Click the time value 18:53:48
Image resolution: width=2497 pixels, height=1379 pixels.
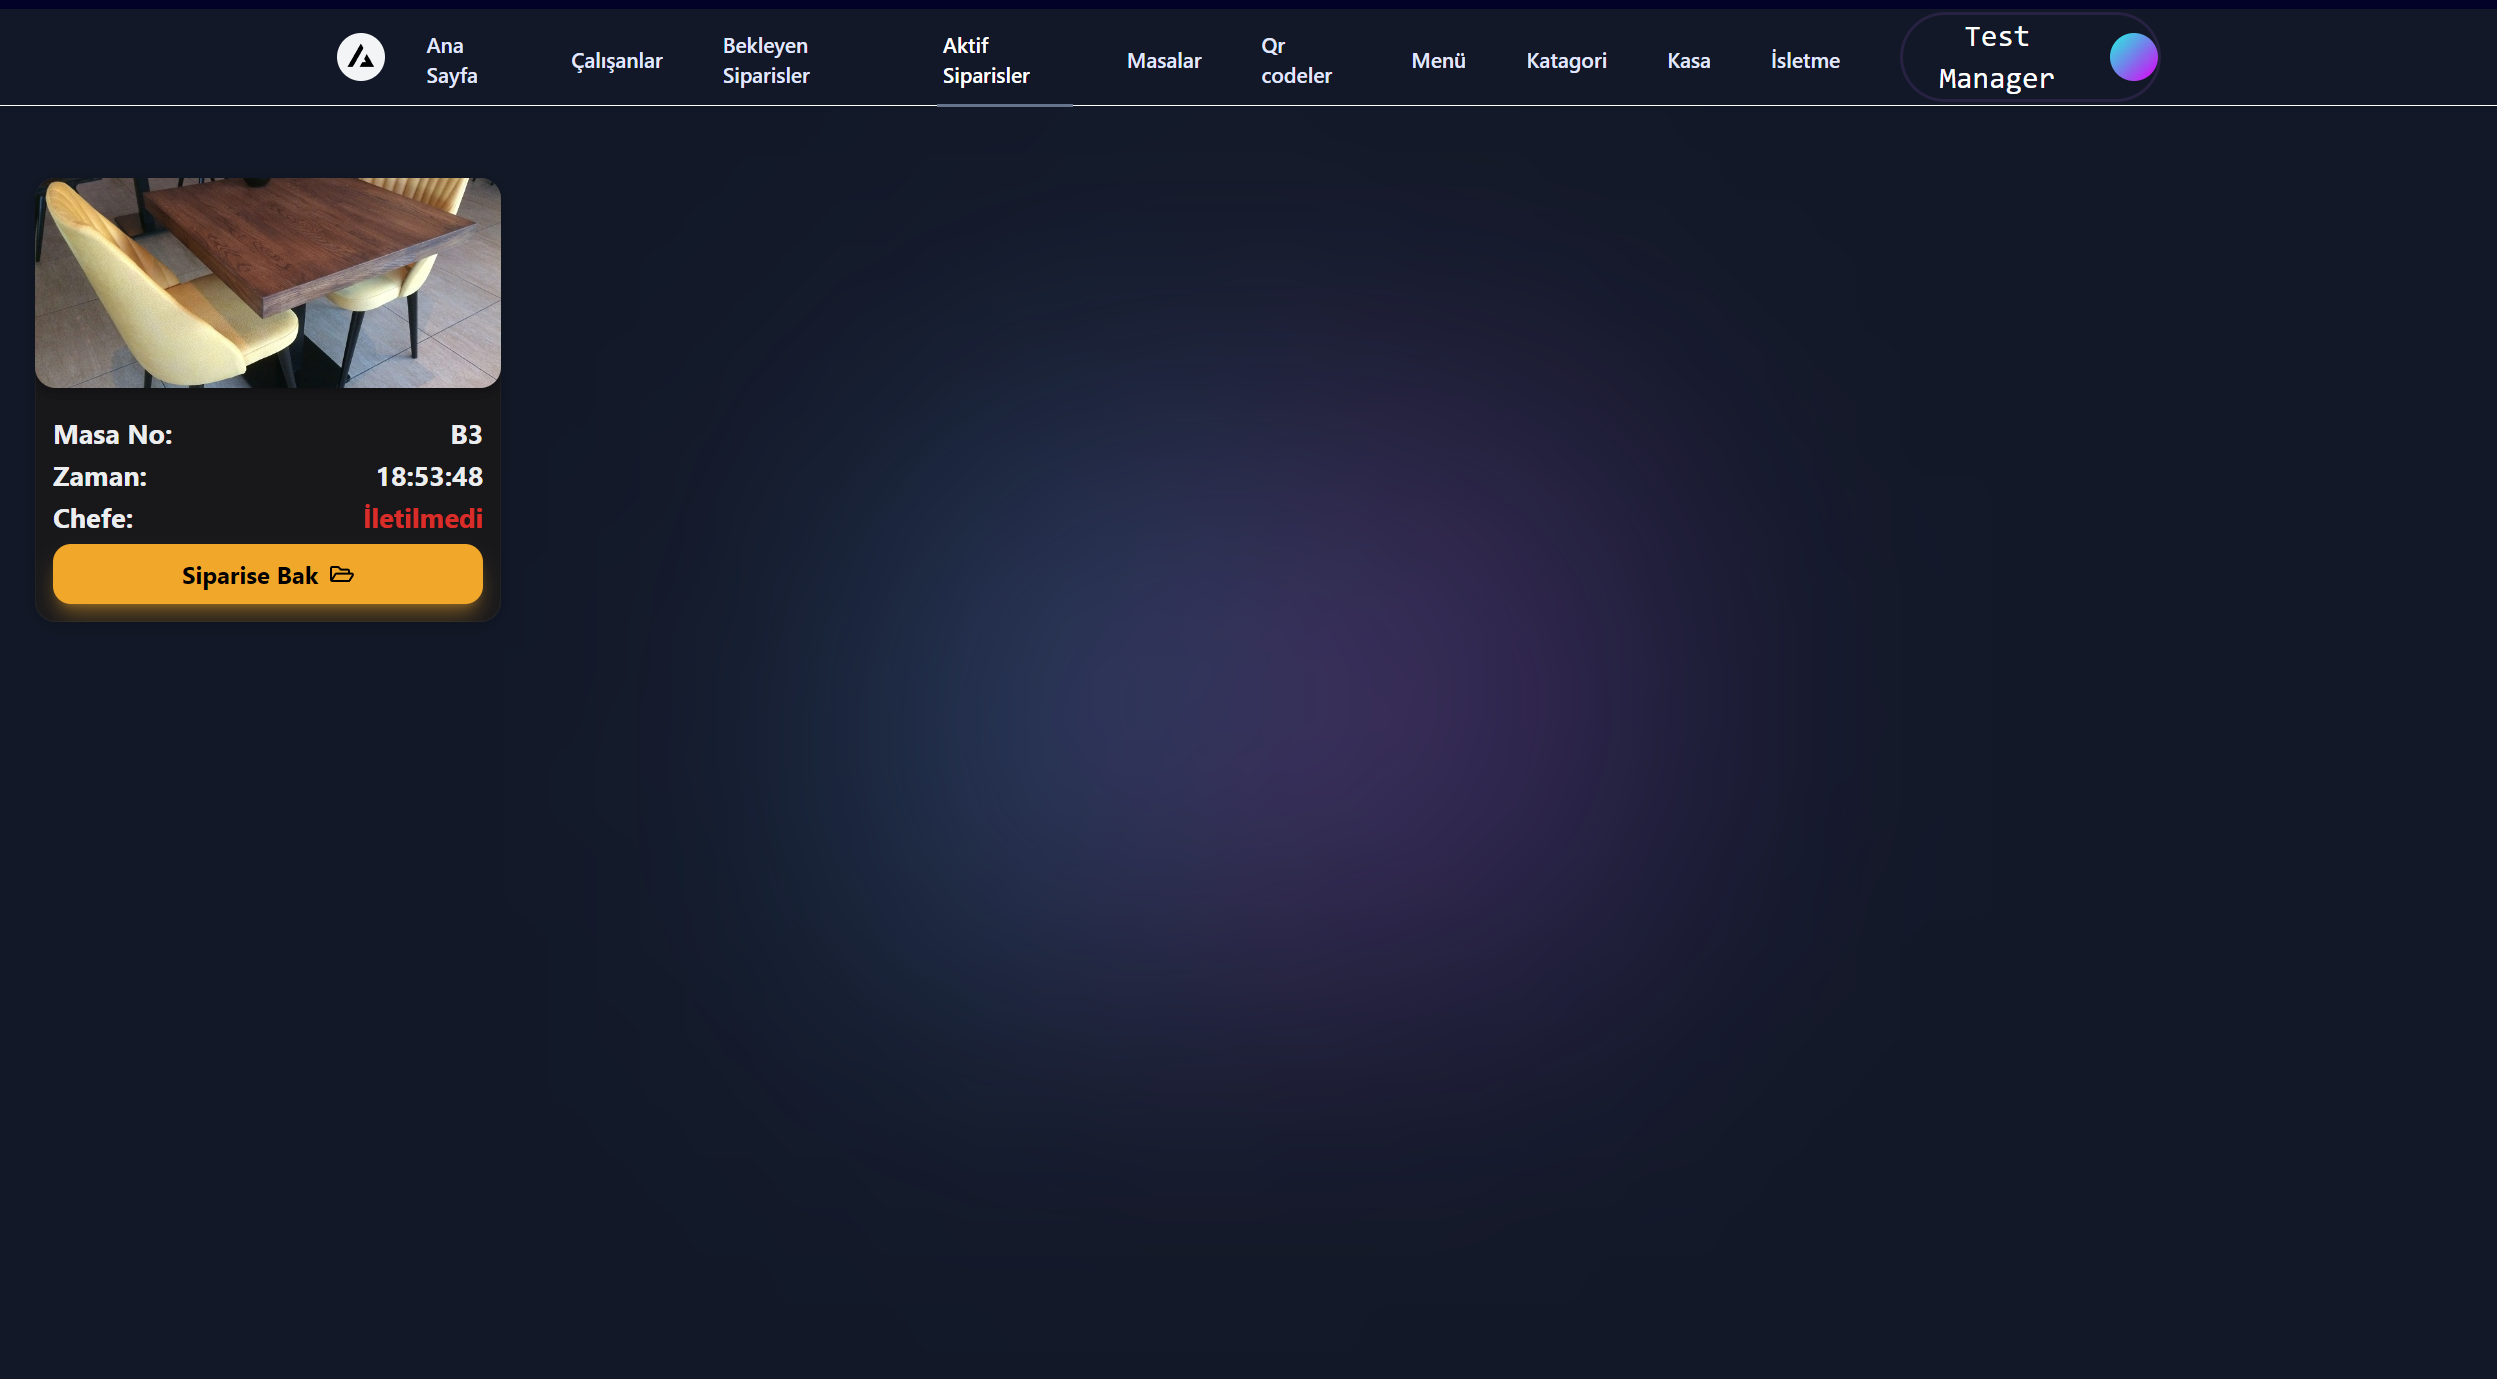tap(430, 476)
